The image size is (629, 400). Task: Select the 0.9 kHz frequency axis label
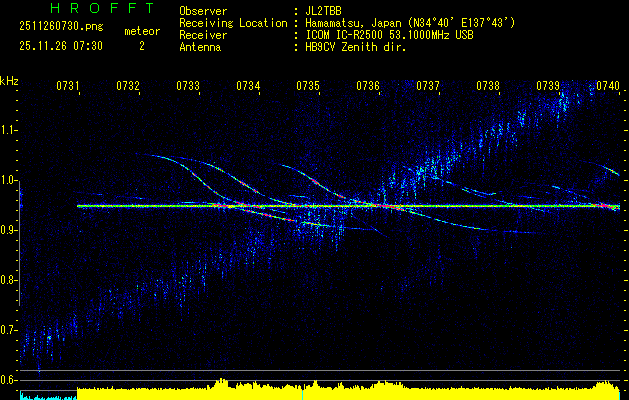click(9, 230)
